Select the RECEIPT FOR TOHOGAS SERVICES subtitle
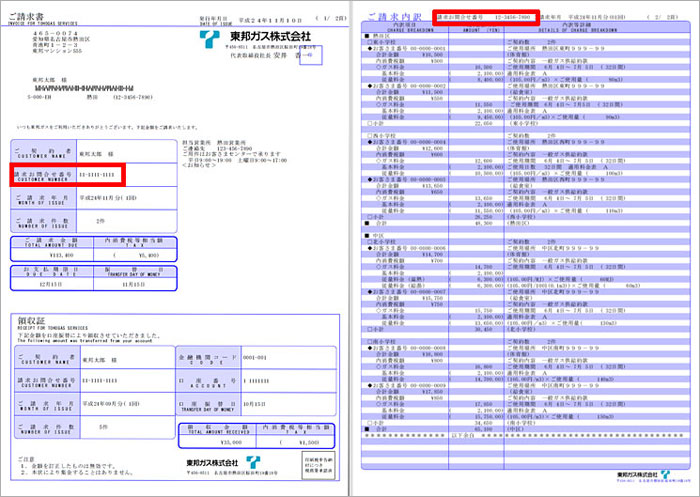700x497 pixels. (52, 328)
